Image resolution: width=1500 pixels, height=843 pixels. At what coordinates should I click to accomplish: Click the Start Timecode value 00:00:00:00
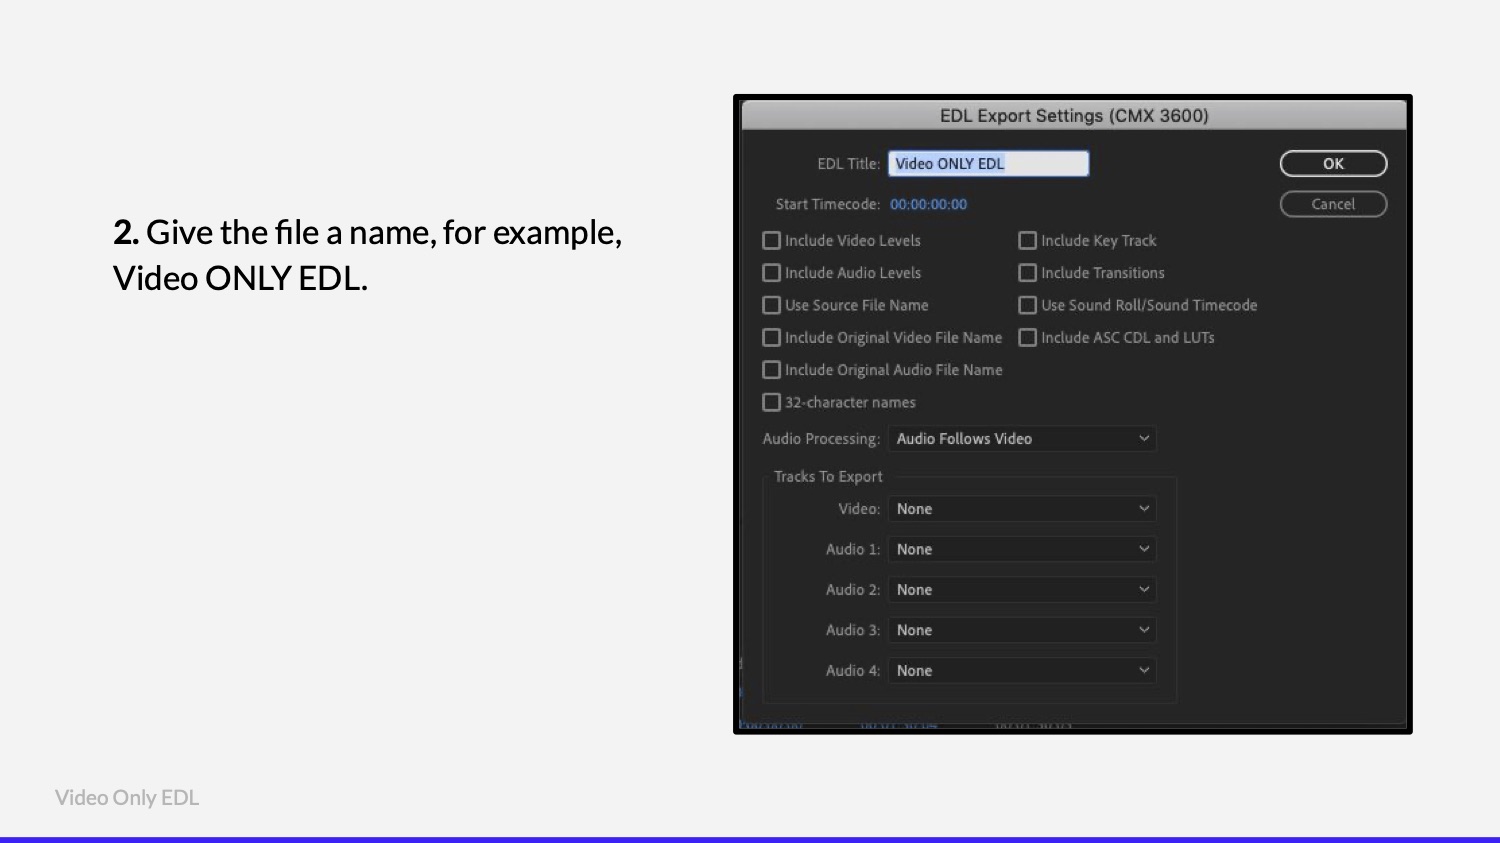[928, 204]
